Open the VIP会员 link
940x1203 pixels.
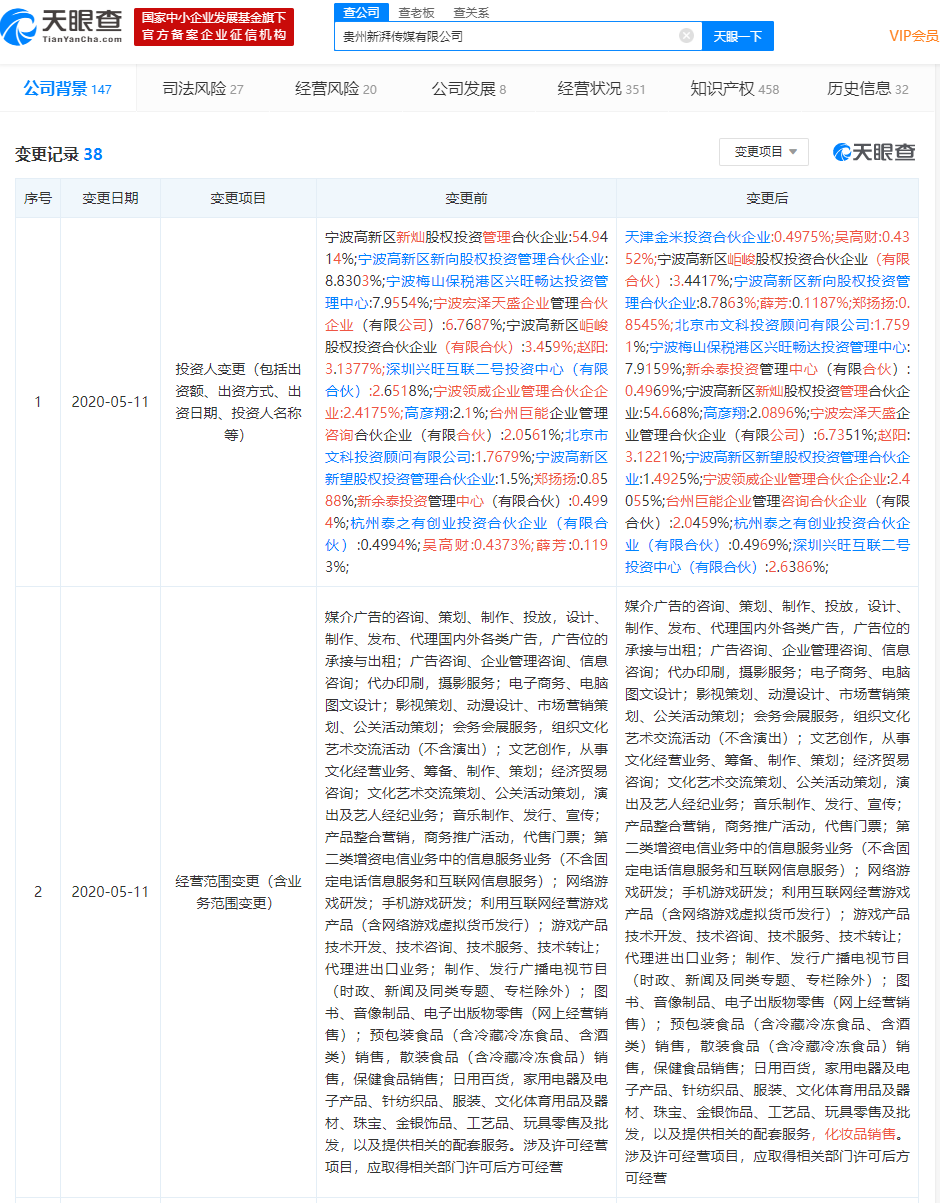pos(914,36)
